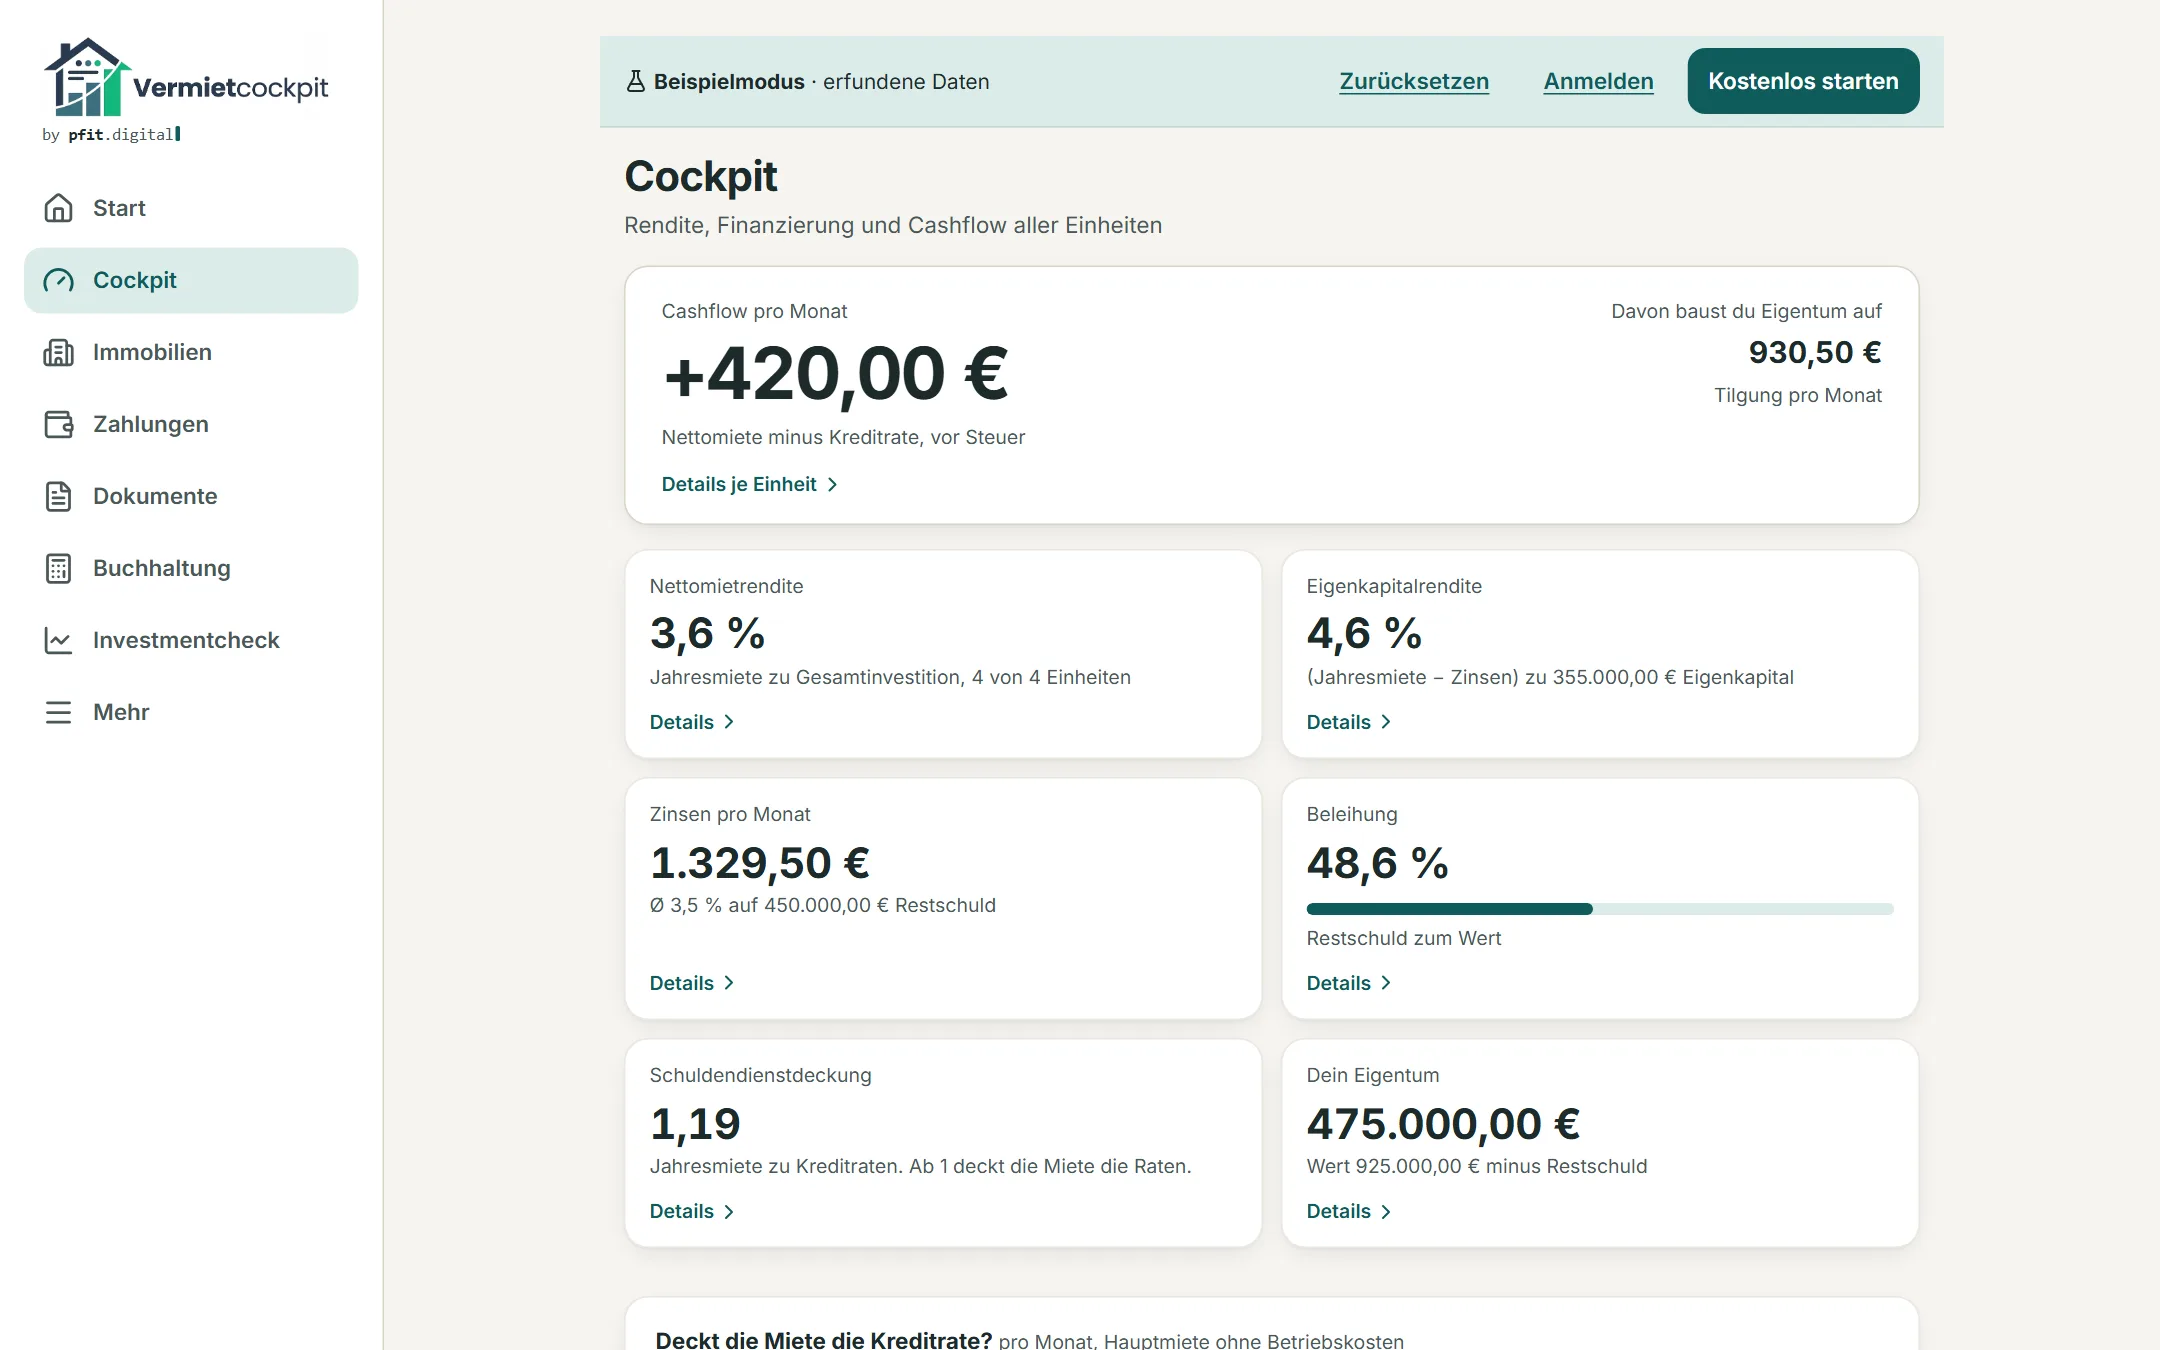
Task: Click the 1.329,50 € Zinsen value
Action: (x=760, y=863)
